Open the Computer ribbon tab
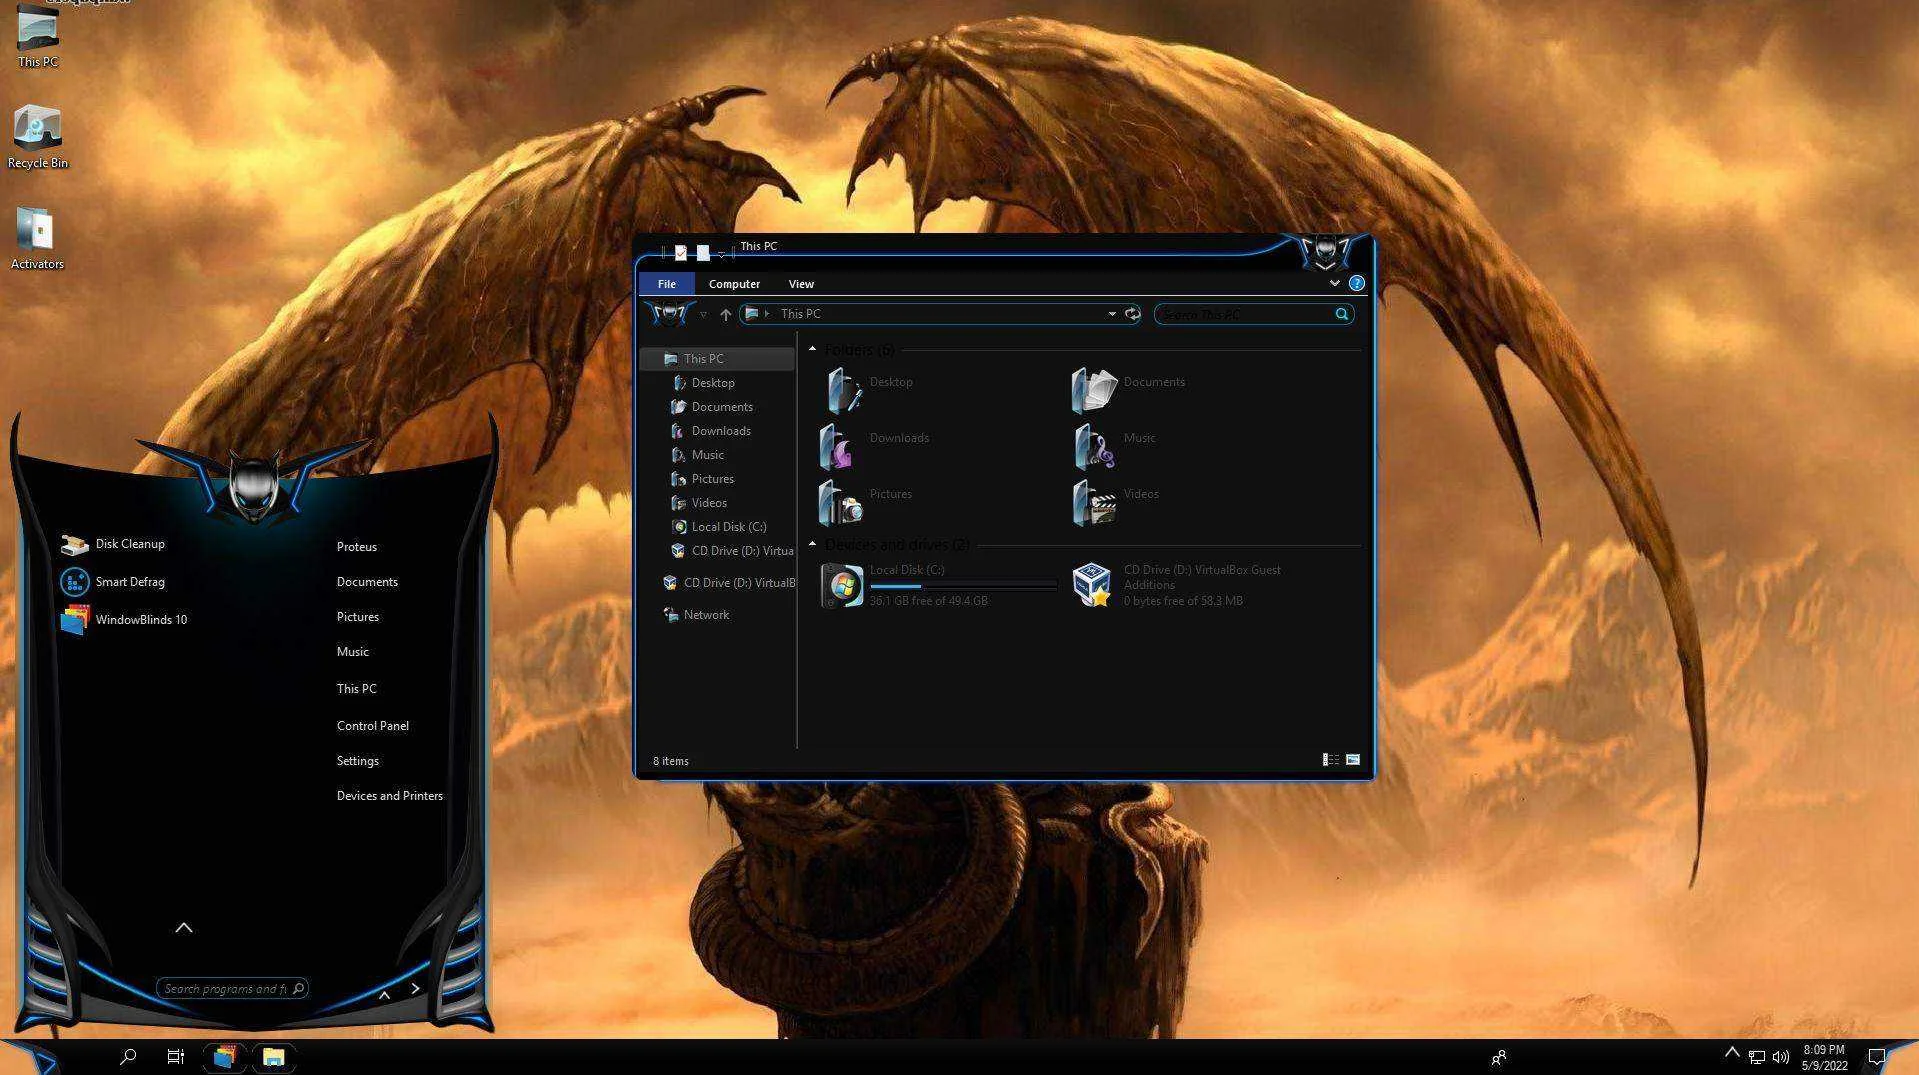Screen dimensions: 1919x1075 734,284
